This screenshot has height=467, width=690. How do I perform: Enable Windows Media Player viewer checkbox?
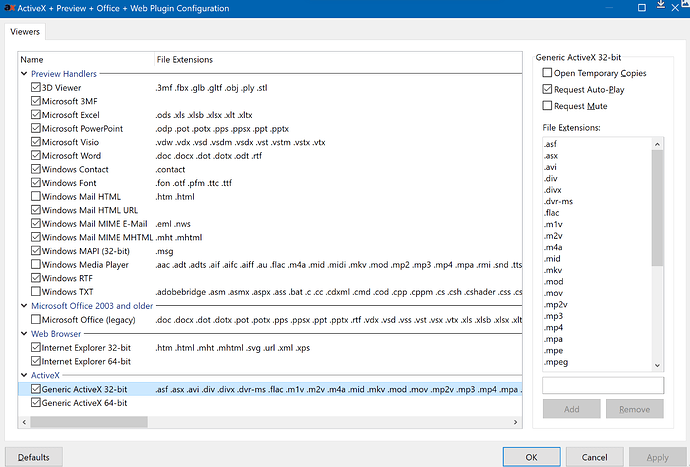(x=36, y=265)
